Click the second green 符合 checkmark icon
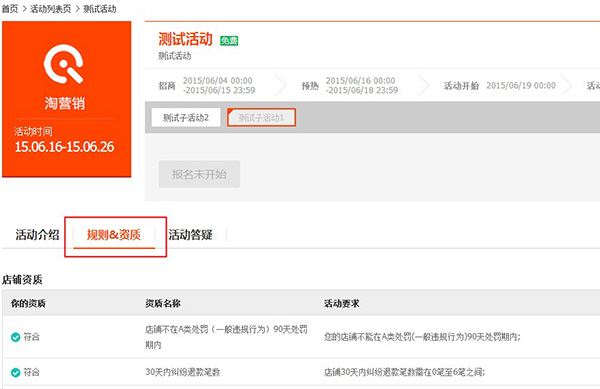Screen dimensions: 600x389 click(15, 372)
